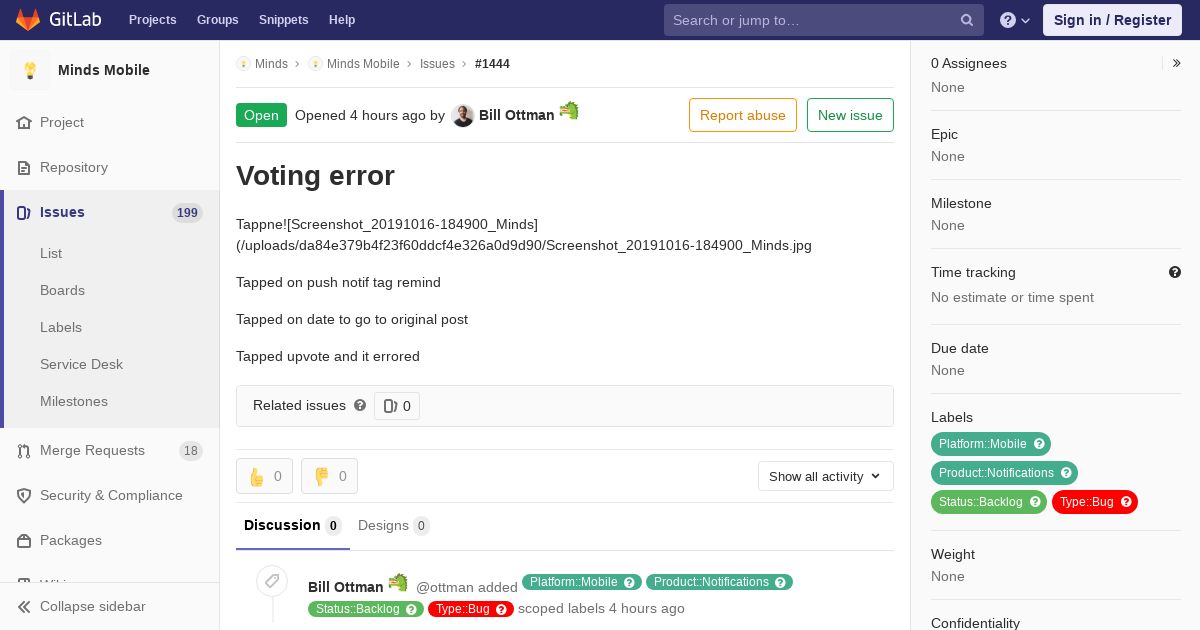Open the Projects menu

153,20
